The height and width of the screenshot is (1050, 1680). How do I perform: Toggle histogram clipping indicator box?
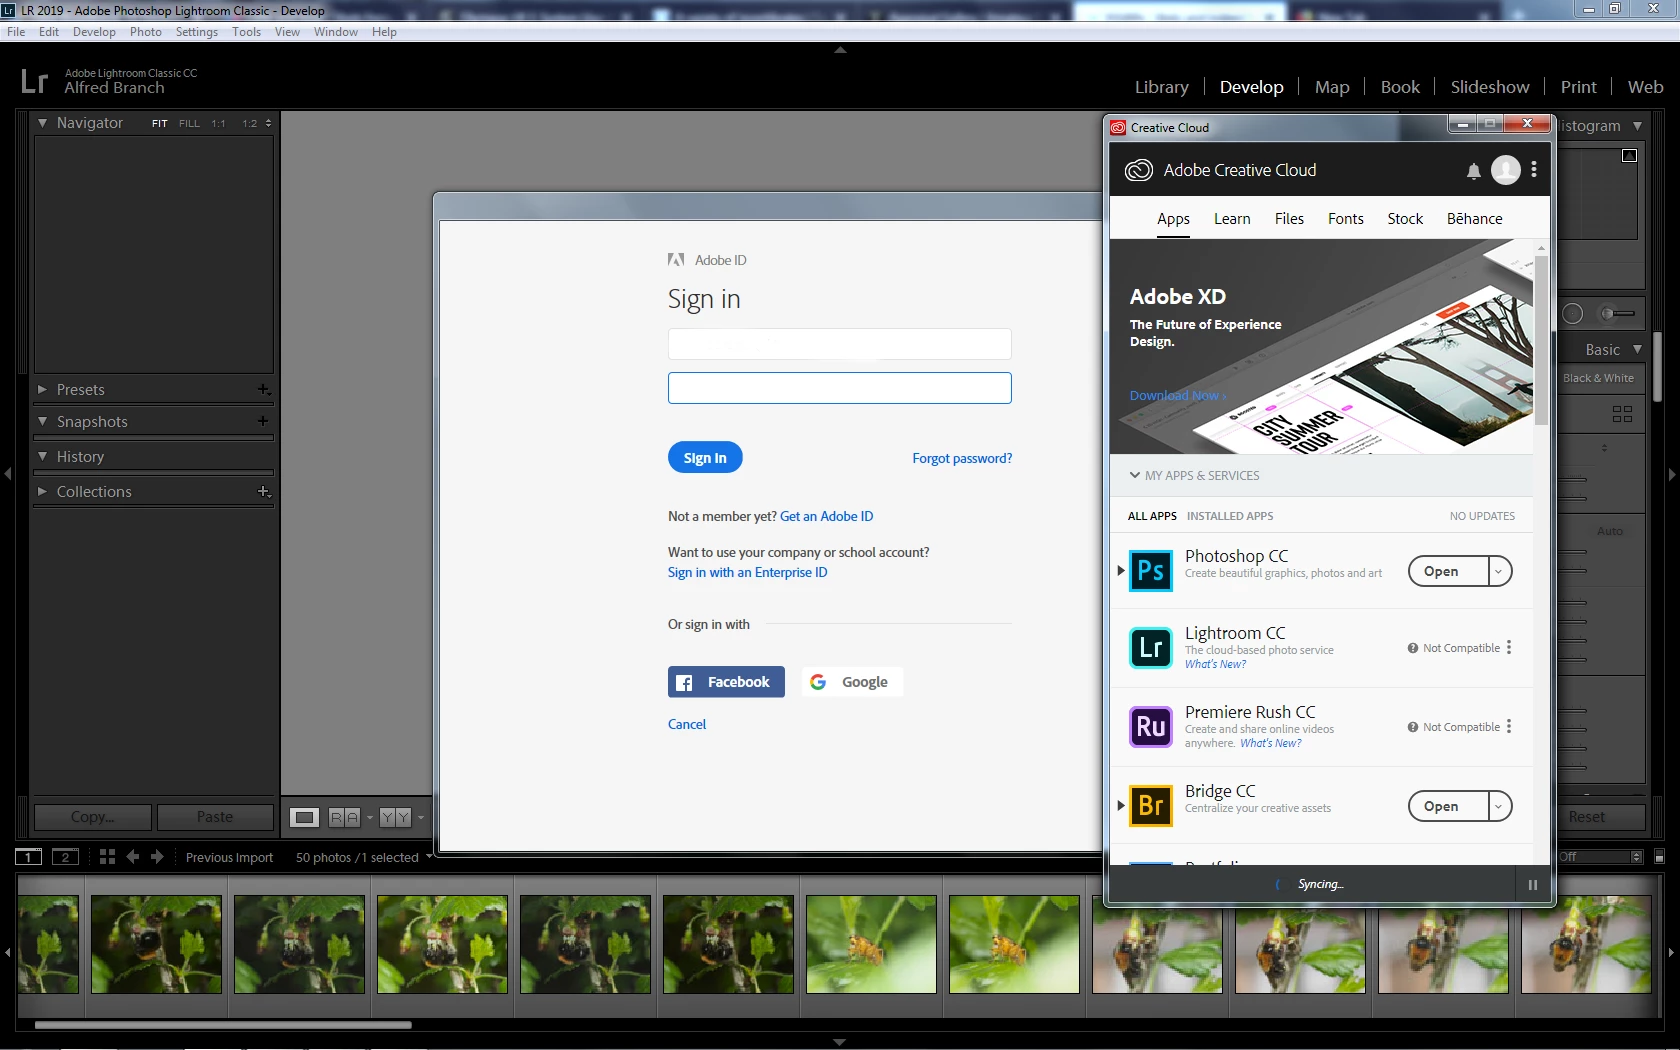(1629, 155)
